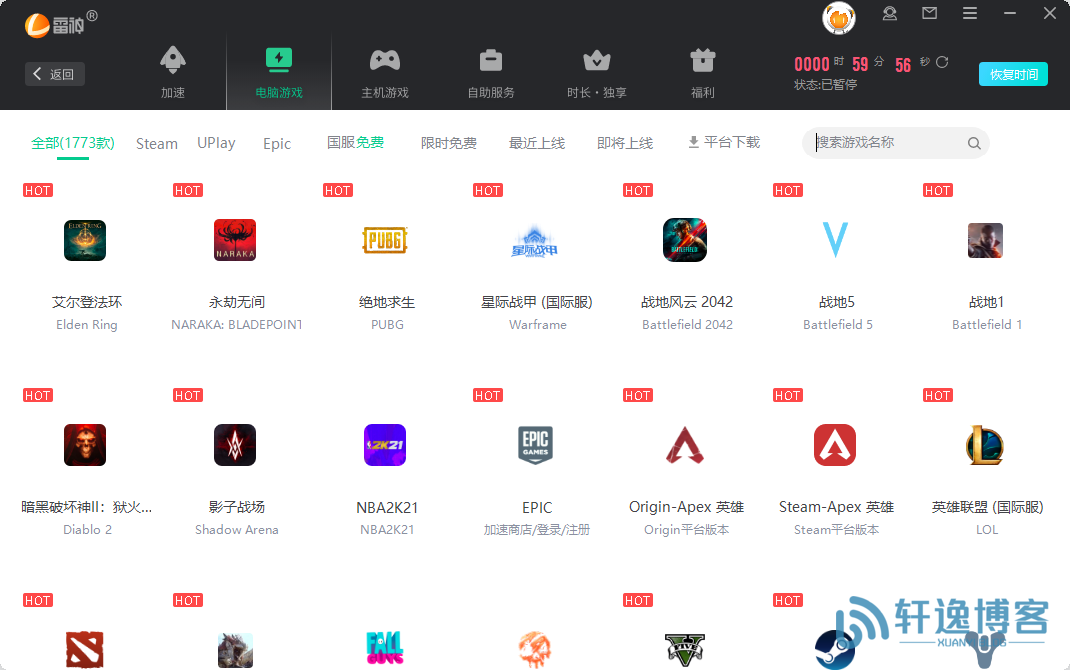This screenshot has height=670, width=1070.
Task: Filter games by Steam
Action: 157,144
